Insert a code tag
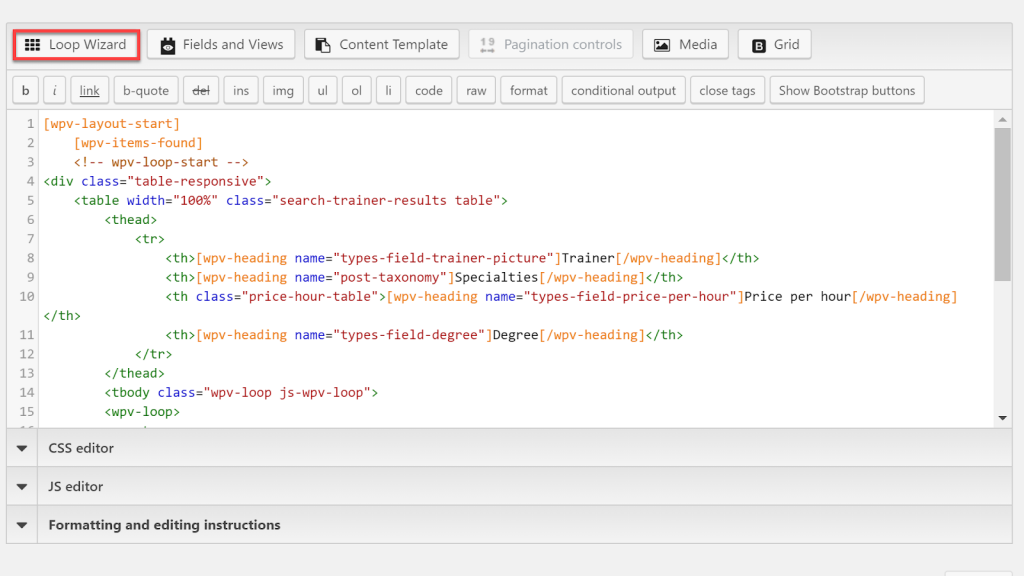The width and height of the screenshot is (1024, 576). [x=429, y=90]
